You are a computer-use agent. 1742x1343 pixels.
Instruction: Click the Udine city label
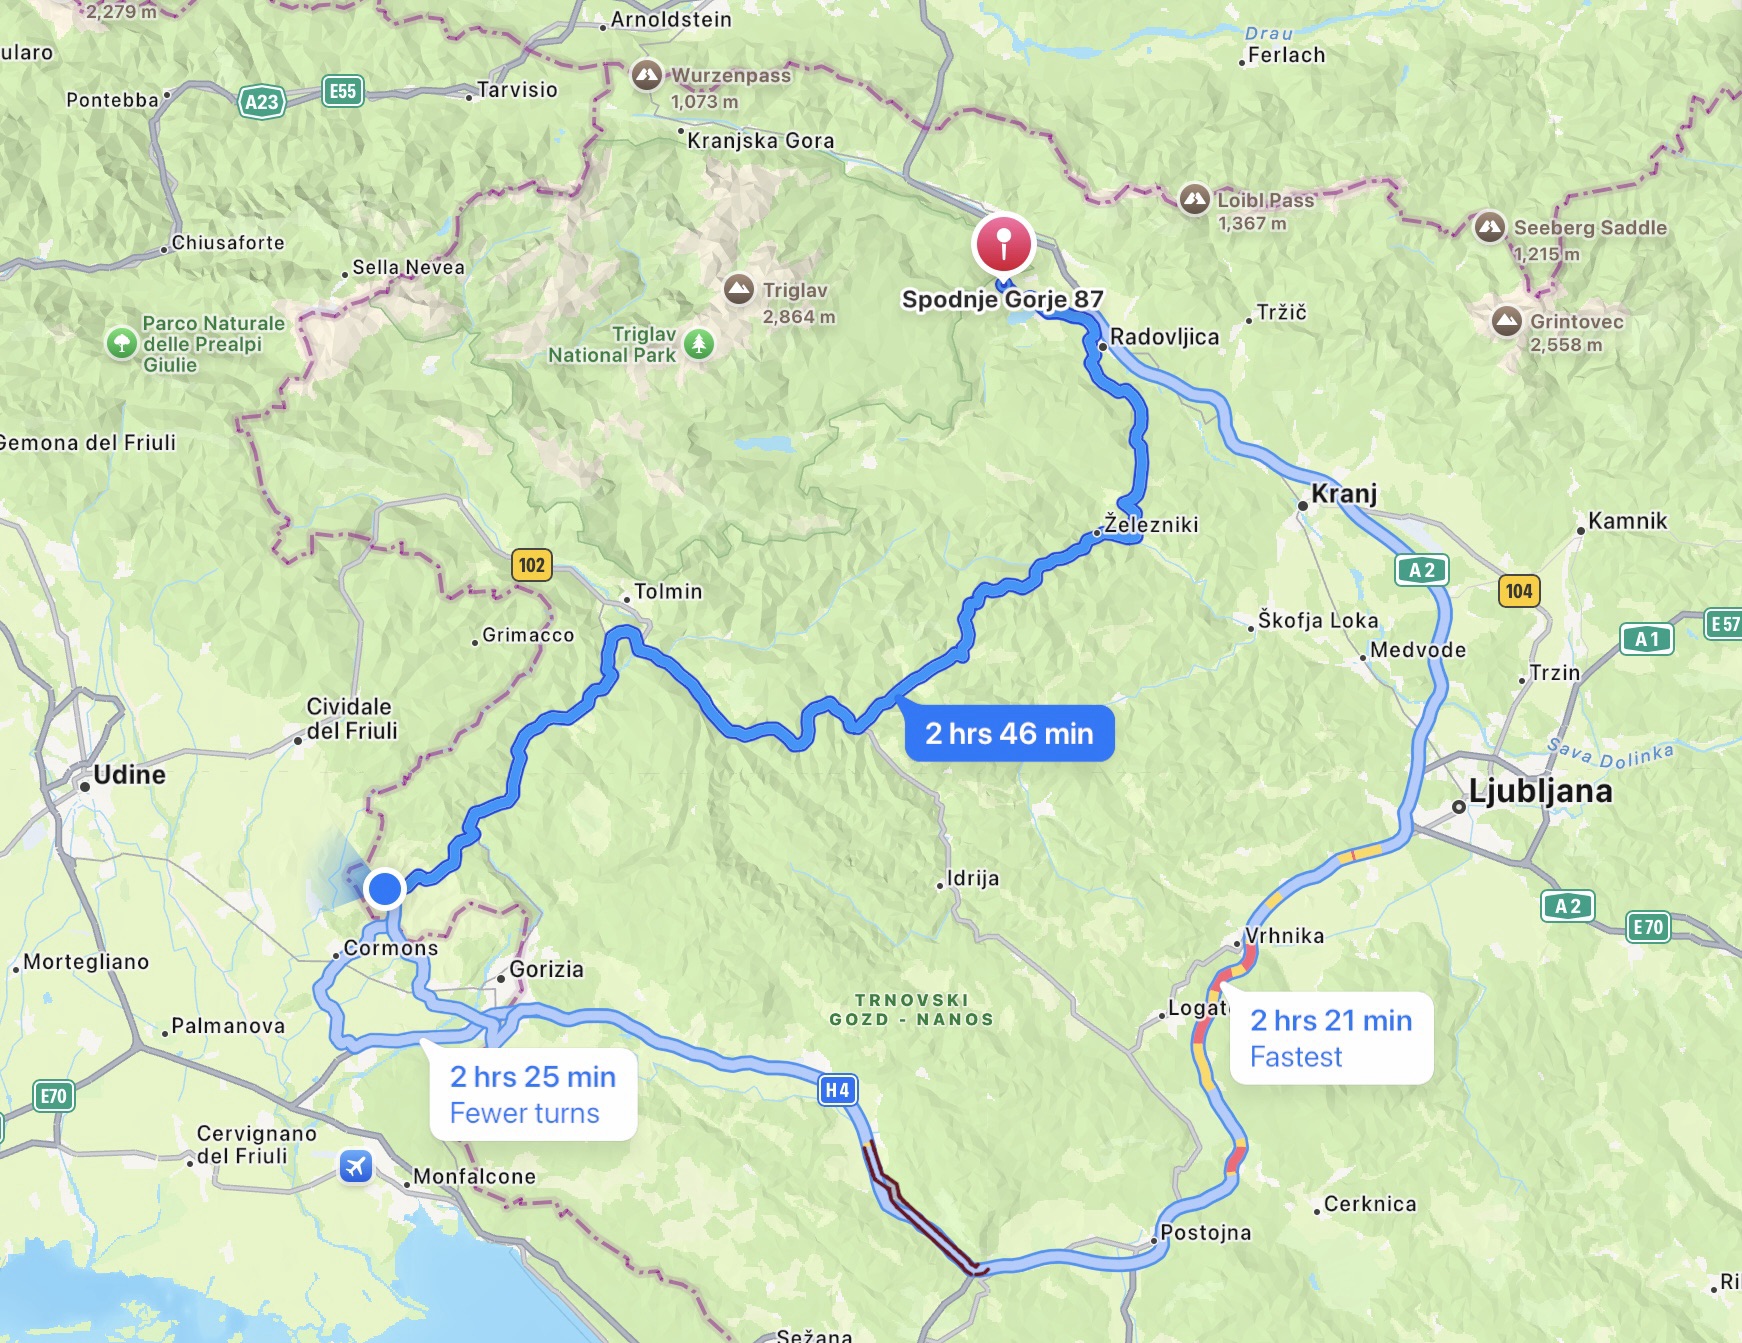coord(129,775)
